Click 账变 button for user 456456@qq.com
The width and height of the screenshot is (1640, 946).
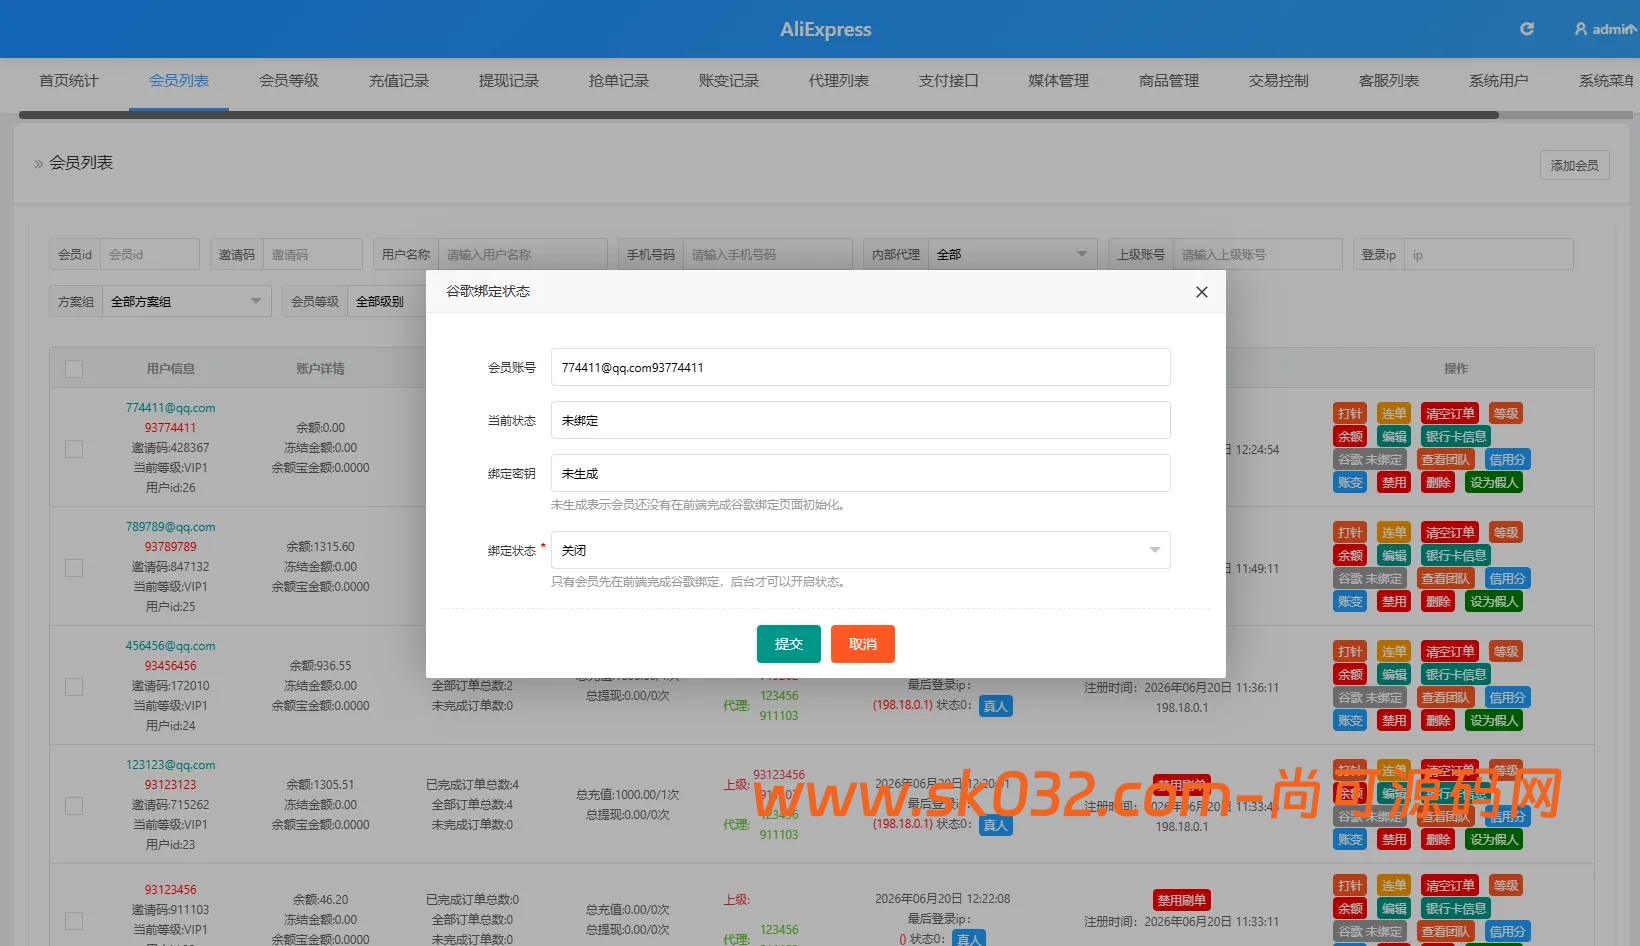(1350, 721)
